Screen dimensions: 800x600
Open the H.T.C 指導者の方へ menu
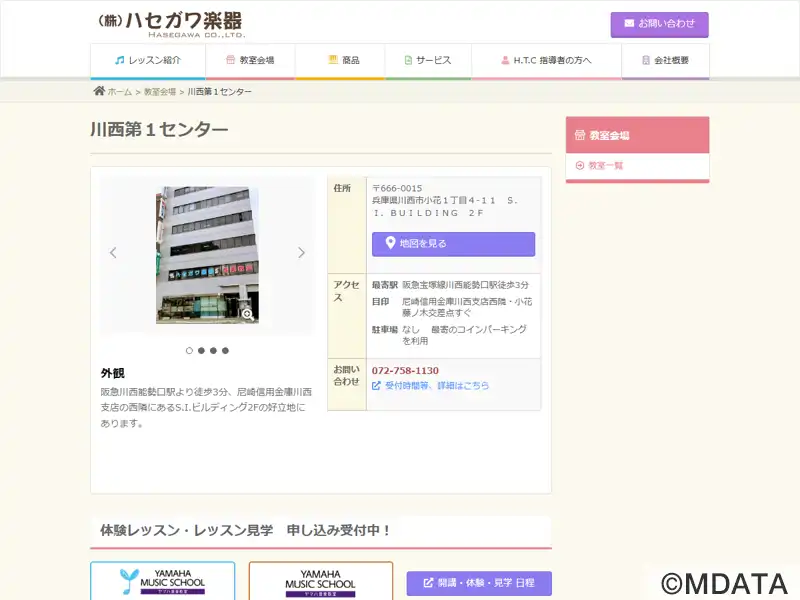pyautogui.click(x=546, y=60)
